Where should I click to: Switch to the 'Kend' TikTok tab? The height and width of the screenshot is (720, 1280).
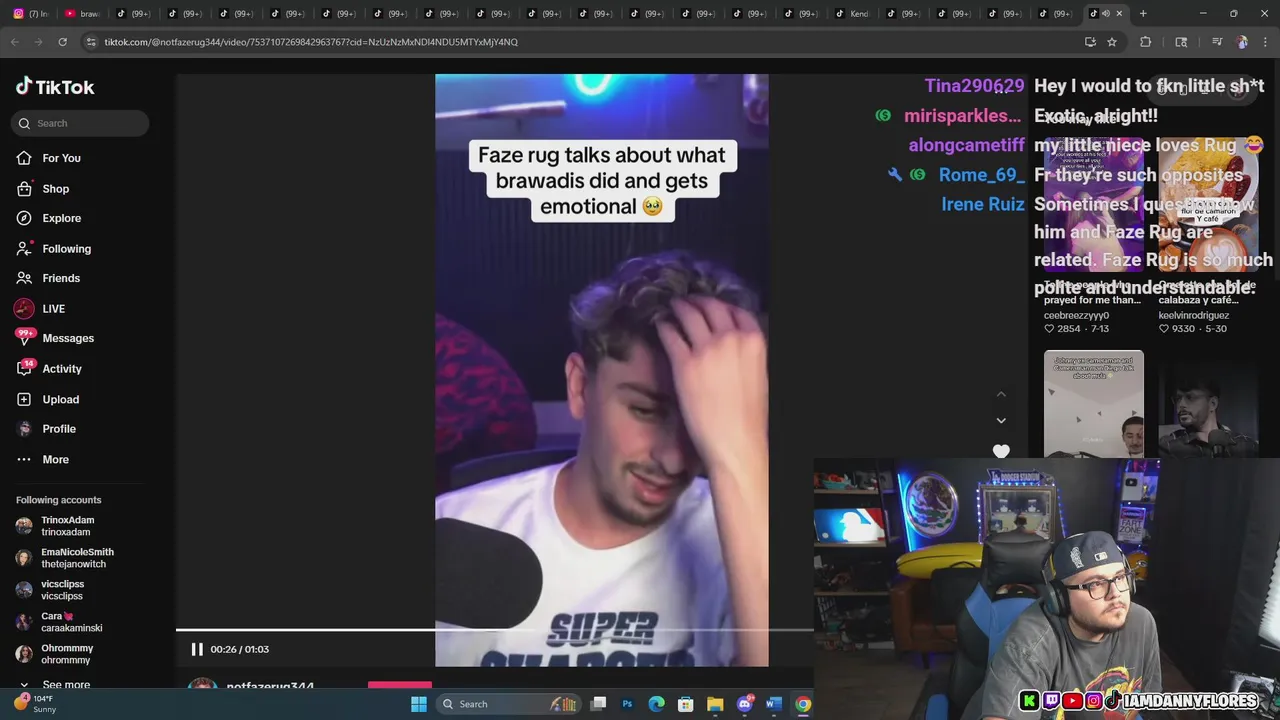click(852, 14)
